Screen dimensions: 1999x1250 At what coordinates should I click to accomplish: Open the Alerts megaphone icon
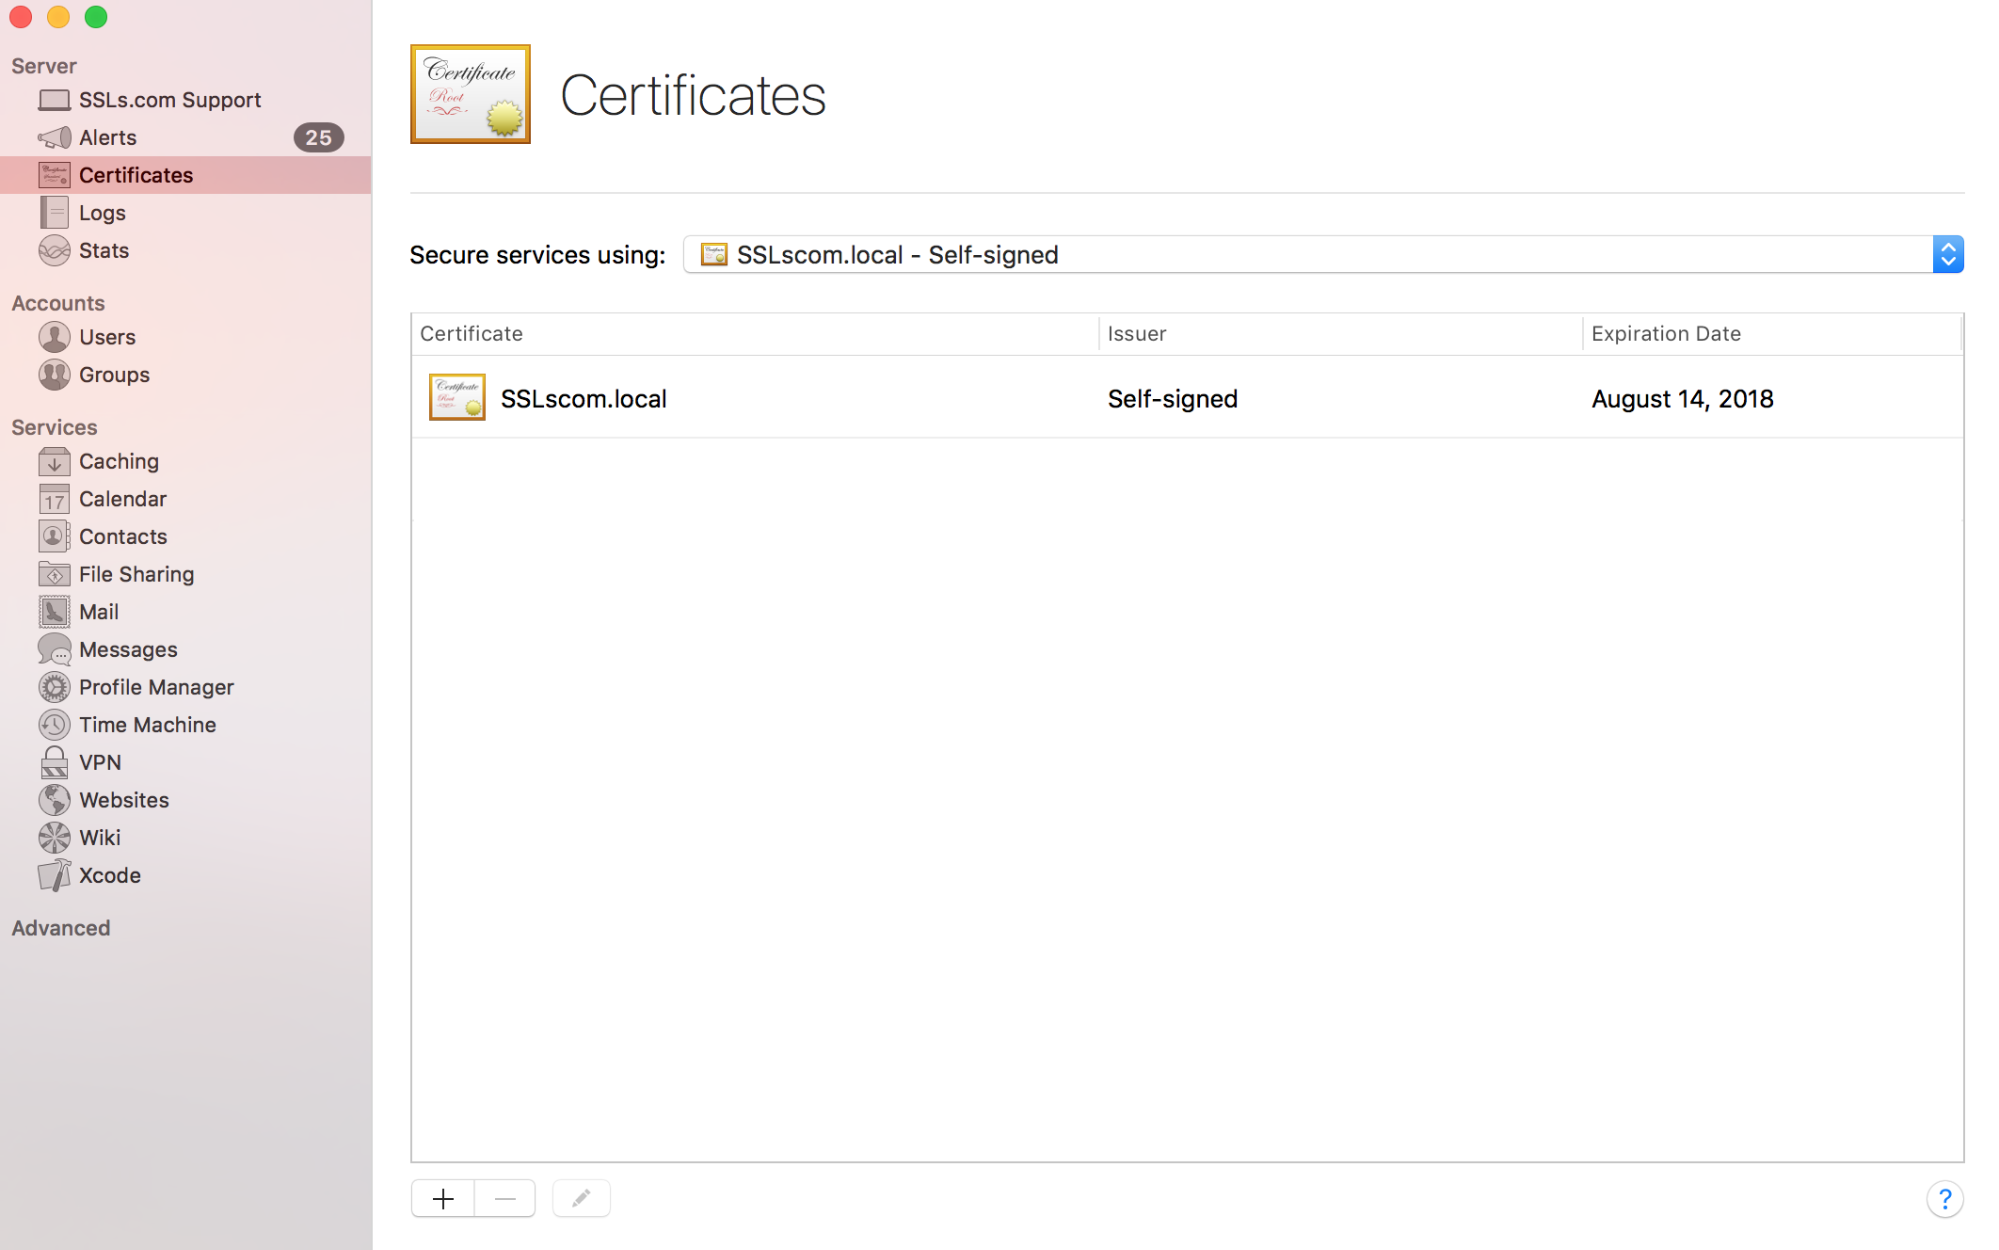pos(54,137)
